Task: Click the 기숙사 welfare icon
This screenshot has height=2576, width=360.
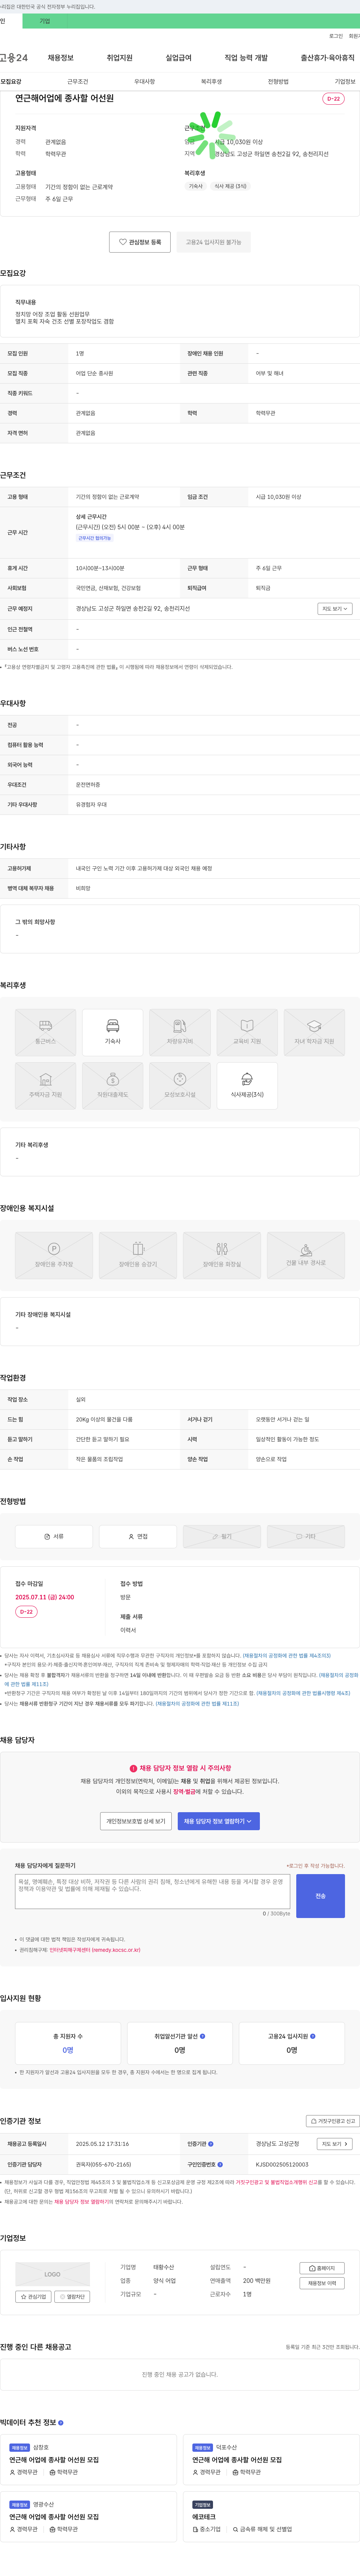Action: coord(113,1032)
